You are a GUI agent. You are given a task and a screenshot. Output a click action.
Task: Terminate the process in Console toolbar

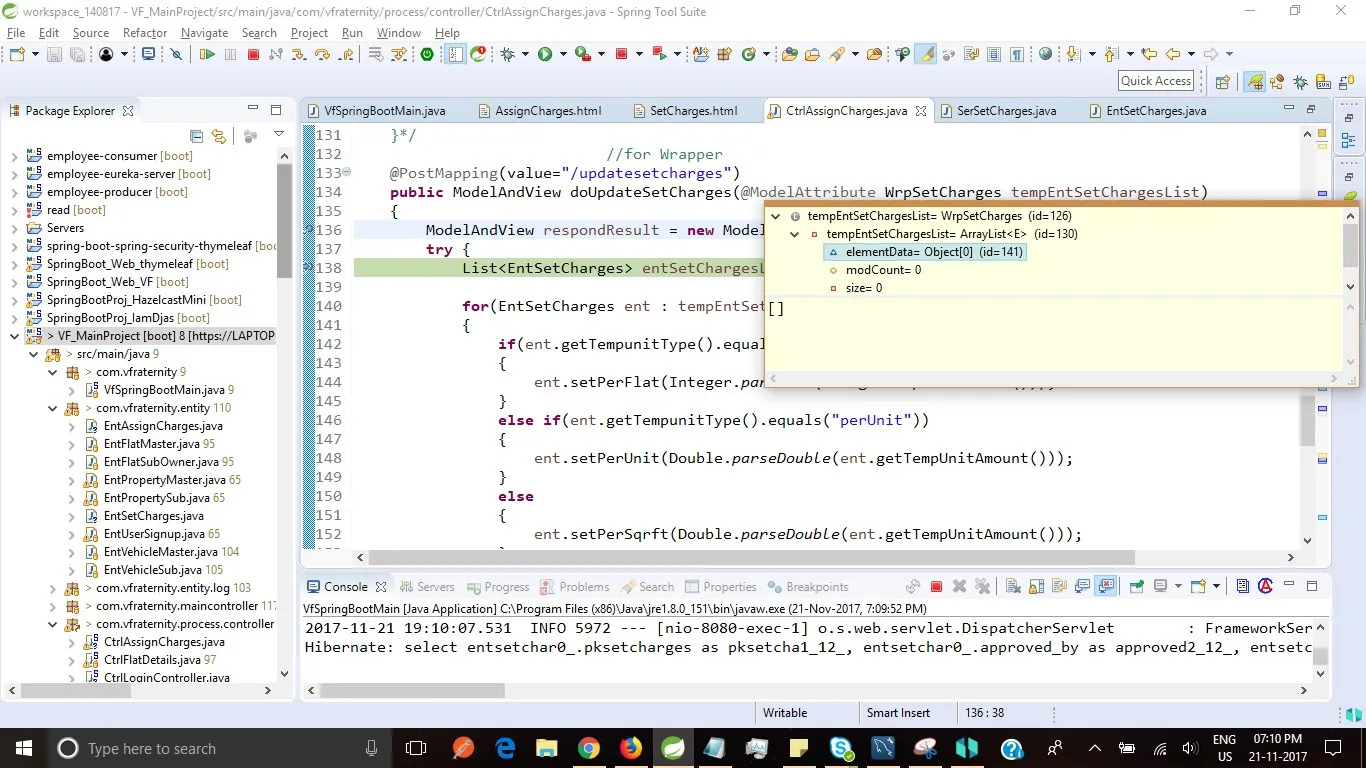[x=936, y=587]
